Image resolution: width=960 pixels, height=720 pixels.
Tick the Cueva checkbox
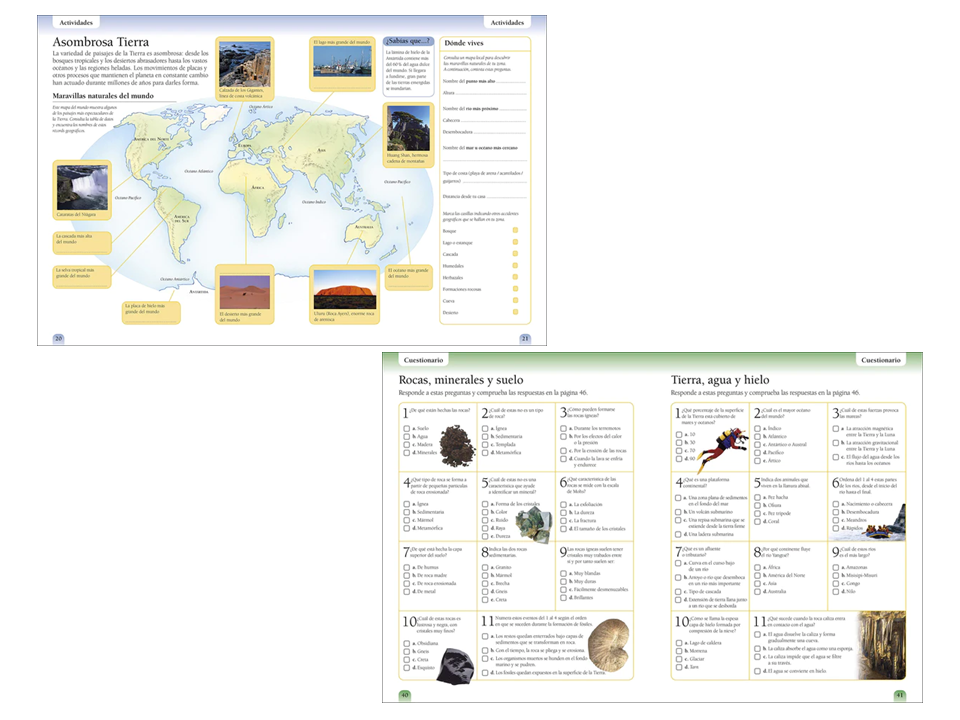(516, 300)
